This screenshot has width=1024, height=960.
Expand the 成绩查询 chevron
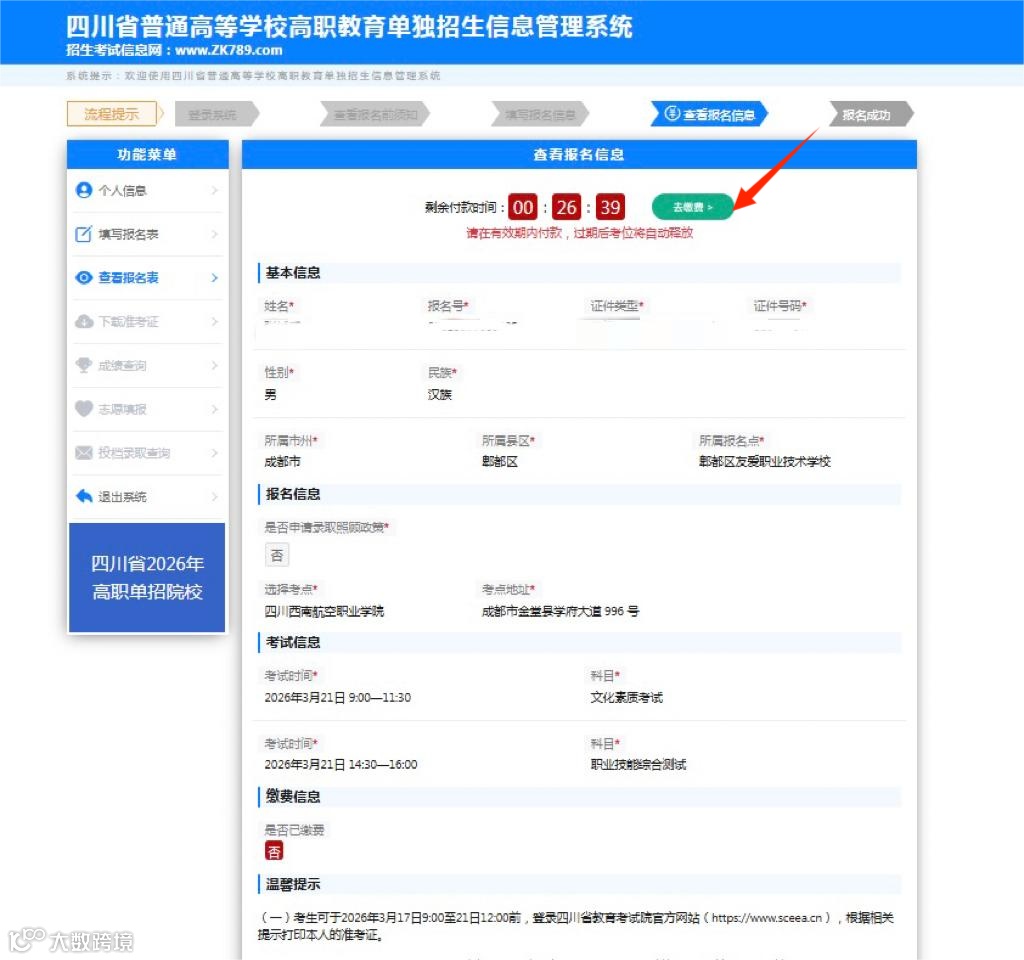(x=215, y=365)
